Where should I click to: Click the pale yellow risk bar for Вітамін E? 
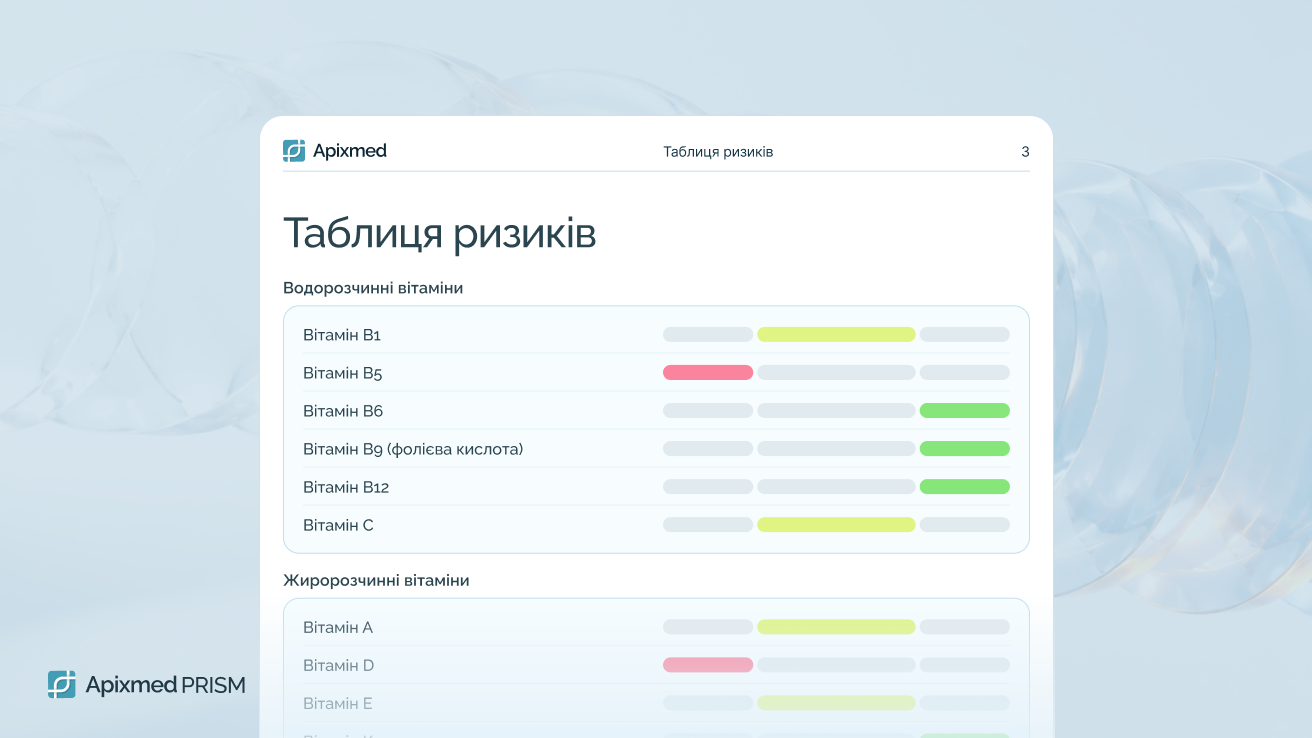(836, 703)
